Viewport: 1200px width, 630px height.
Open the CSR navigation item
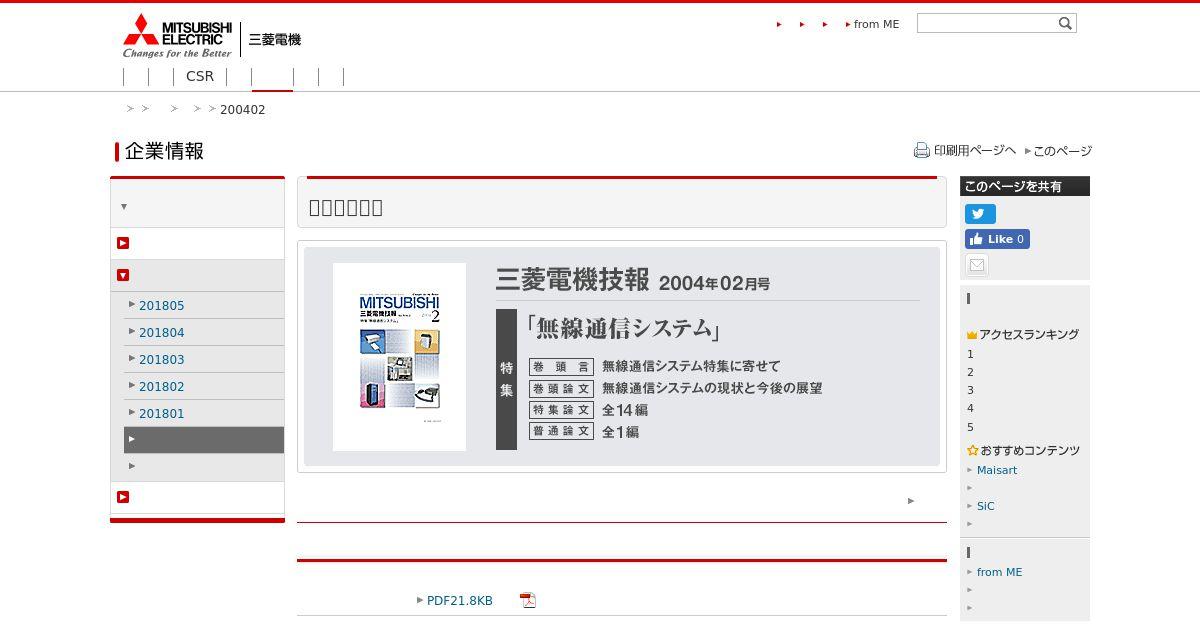[x=200, y=76]
